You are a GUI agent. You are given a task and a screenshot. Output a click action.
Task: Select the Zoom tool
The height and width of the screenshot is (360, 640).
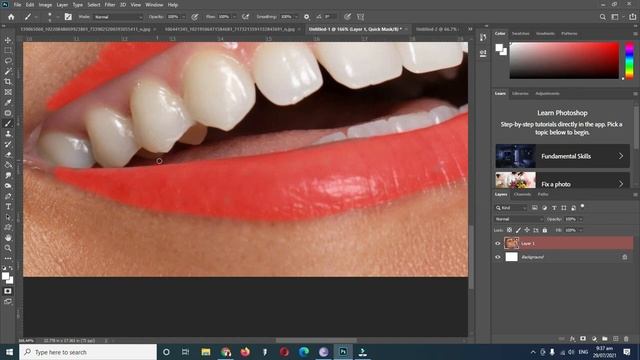[8, 248]
